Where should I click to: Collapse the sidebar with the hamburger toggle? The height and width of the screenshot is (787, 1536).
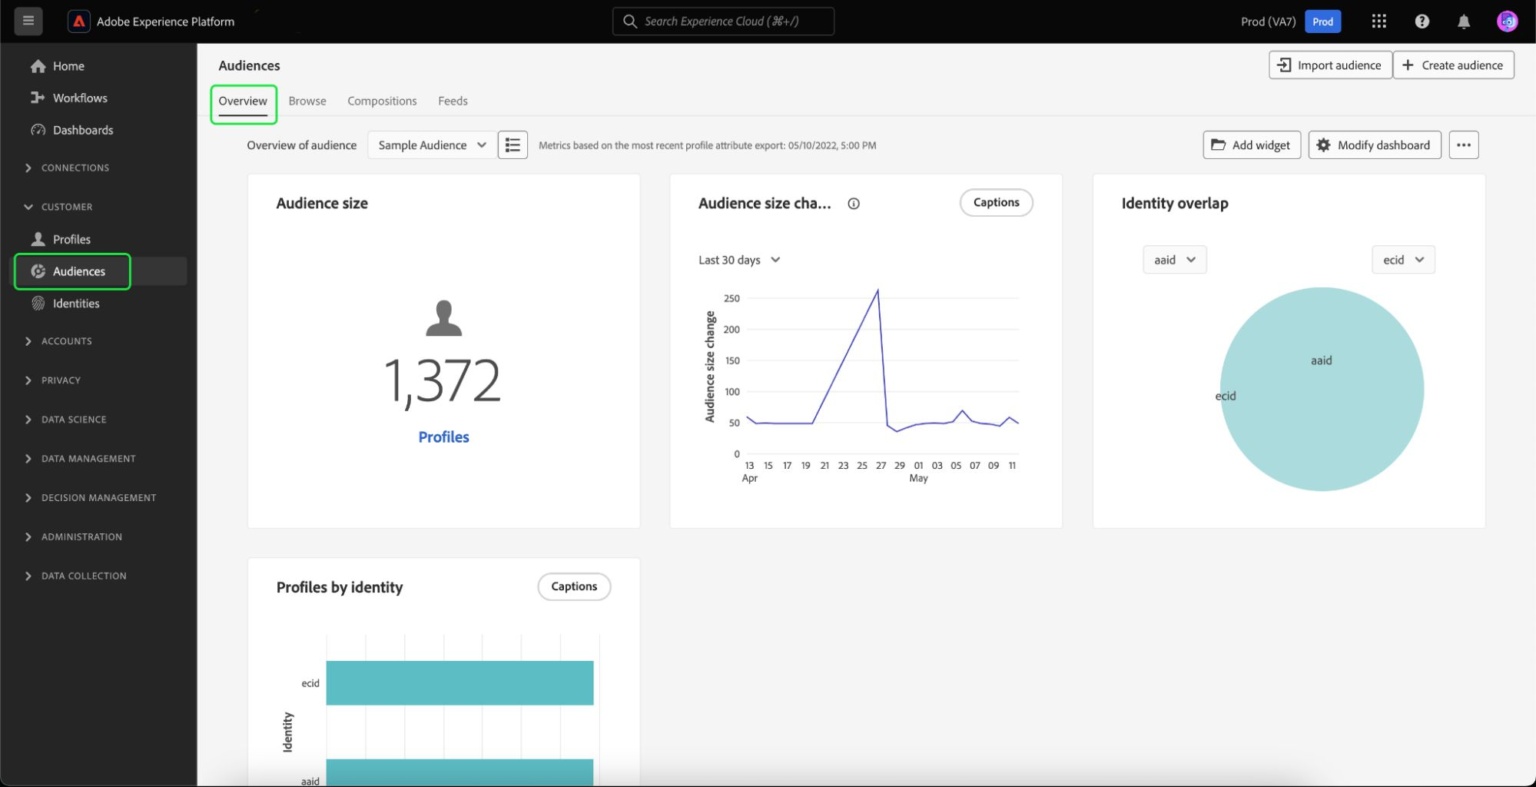pyautogui.click(x=28, y=20)
